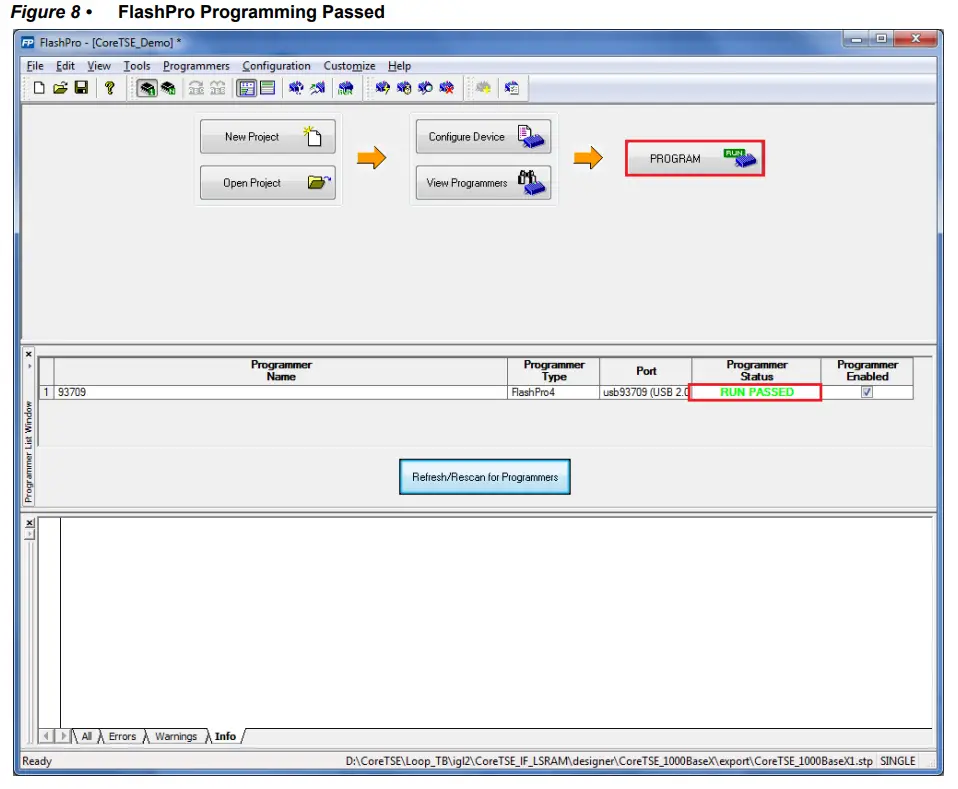
Task: Run programming via the RUN chip toolbar icon
Action: click(x=347, y=88)
